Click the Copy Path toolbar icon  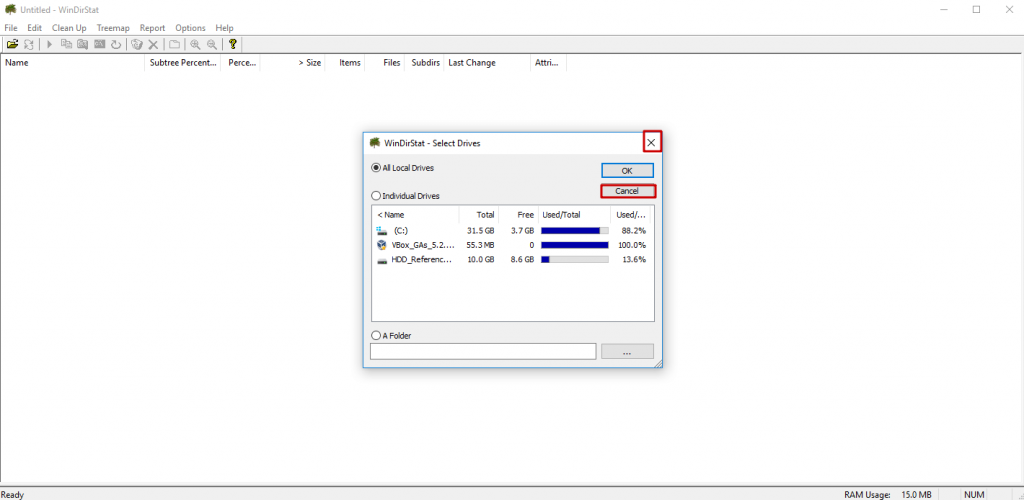click(66, 44)
